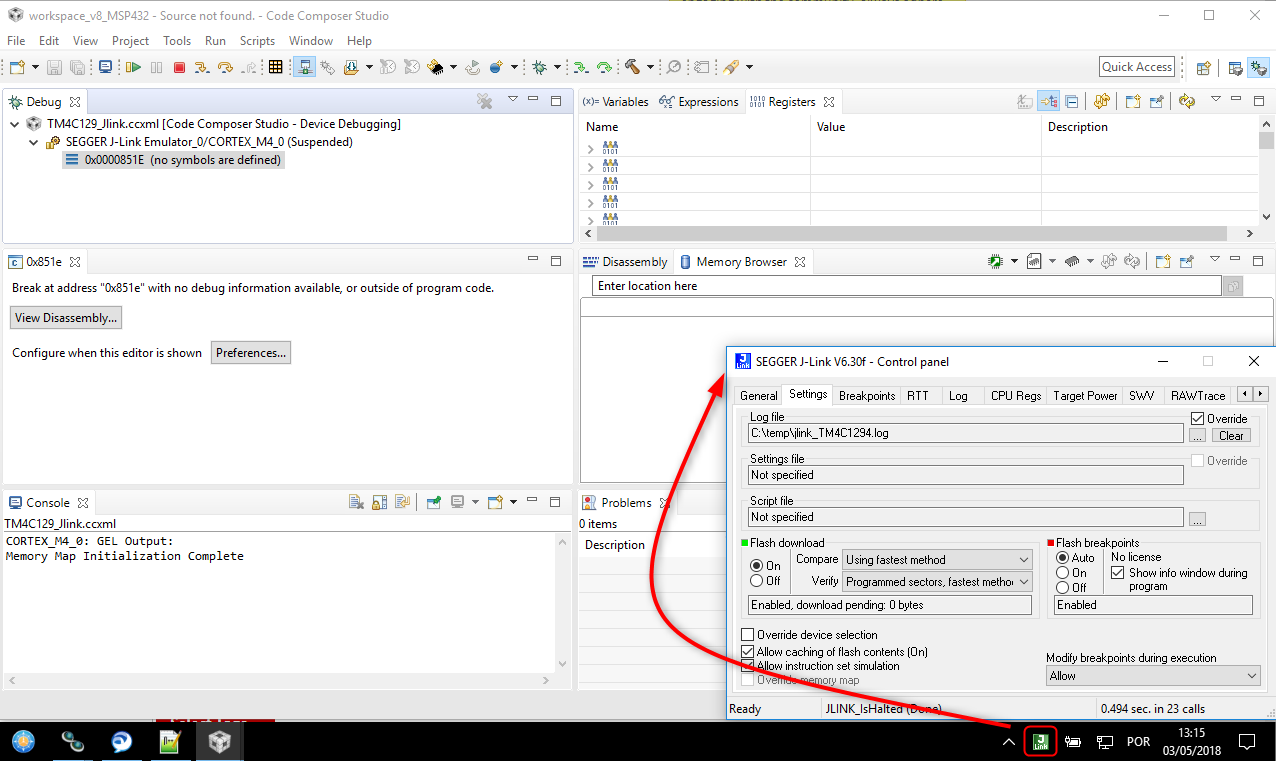Click the Step Into toolbar icon
This screenshot has height=761, width=1276.
click(x=203, y=66)
